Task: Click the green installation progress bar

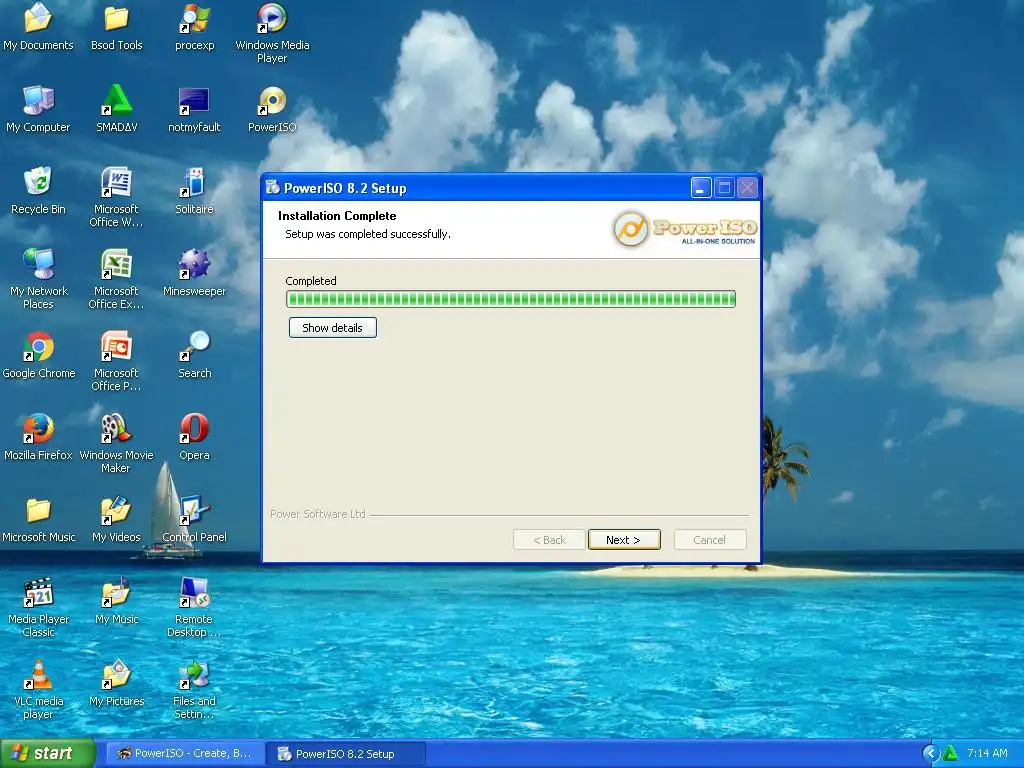Action: pos(511,299)
